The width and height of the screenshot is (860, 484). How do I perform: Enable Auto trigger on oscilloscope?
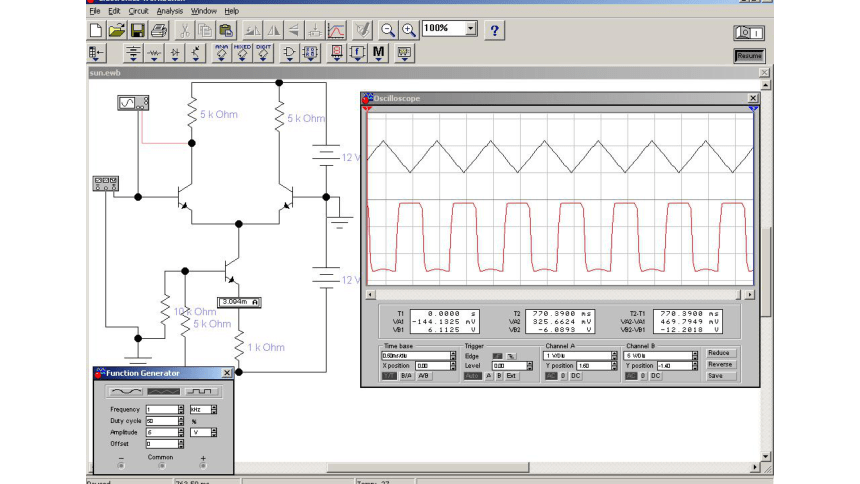coord(472,376)
